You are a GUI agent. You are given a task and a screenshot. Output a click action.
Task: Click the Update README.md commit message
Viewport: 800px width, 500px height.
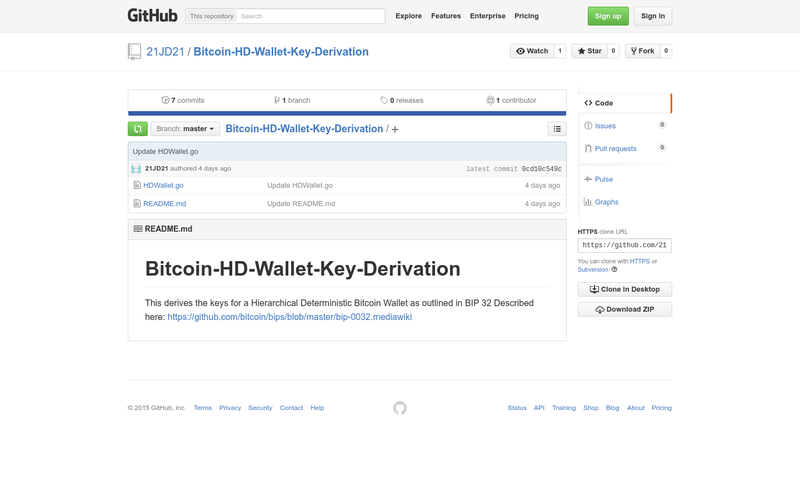(x=301, y=204)
